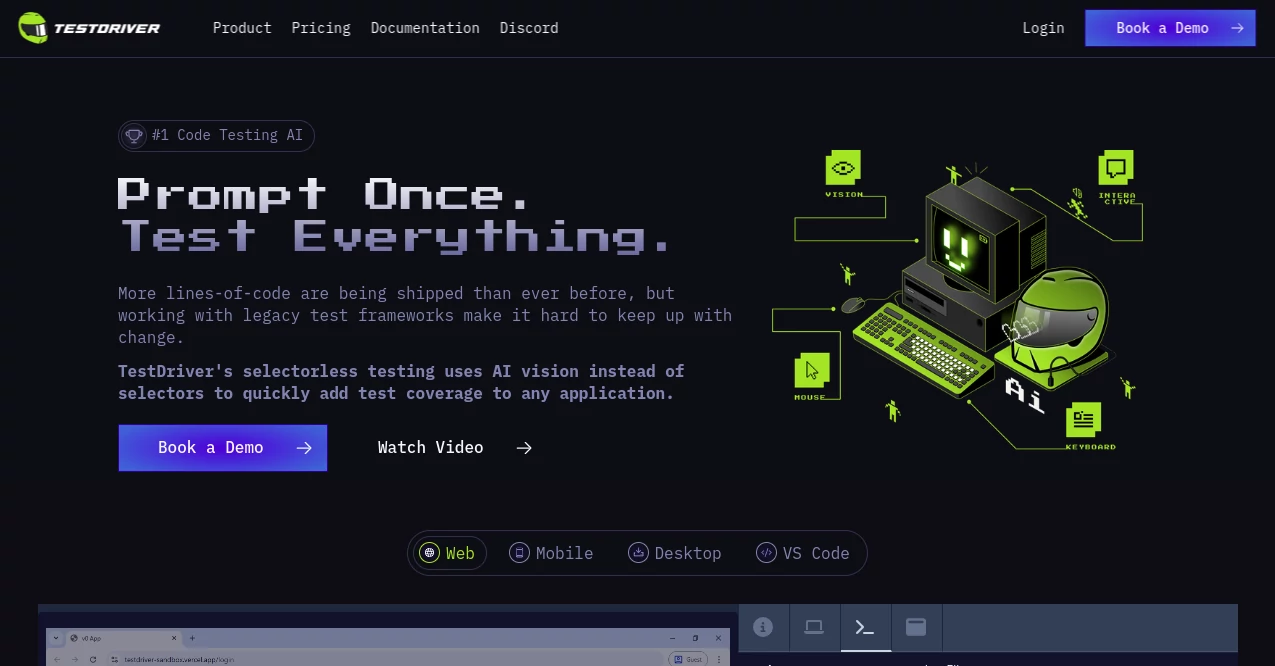This screenshot has width=1275, height=666.
Task: Click the window frame icon in the demo panel
Action: click(x=915, y=627)
